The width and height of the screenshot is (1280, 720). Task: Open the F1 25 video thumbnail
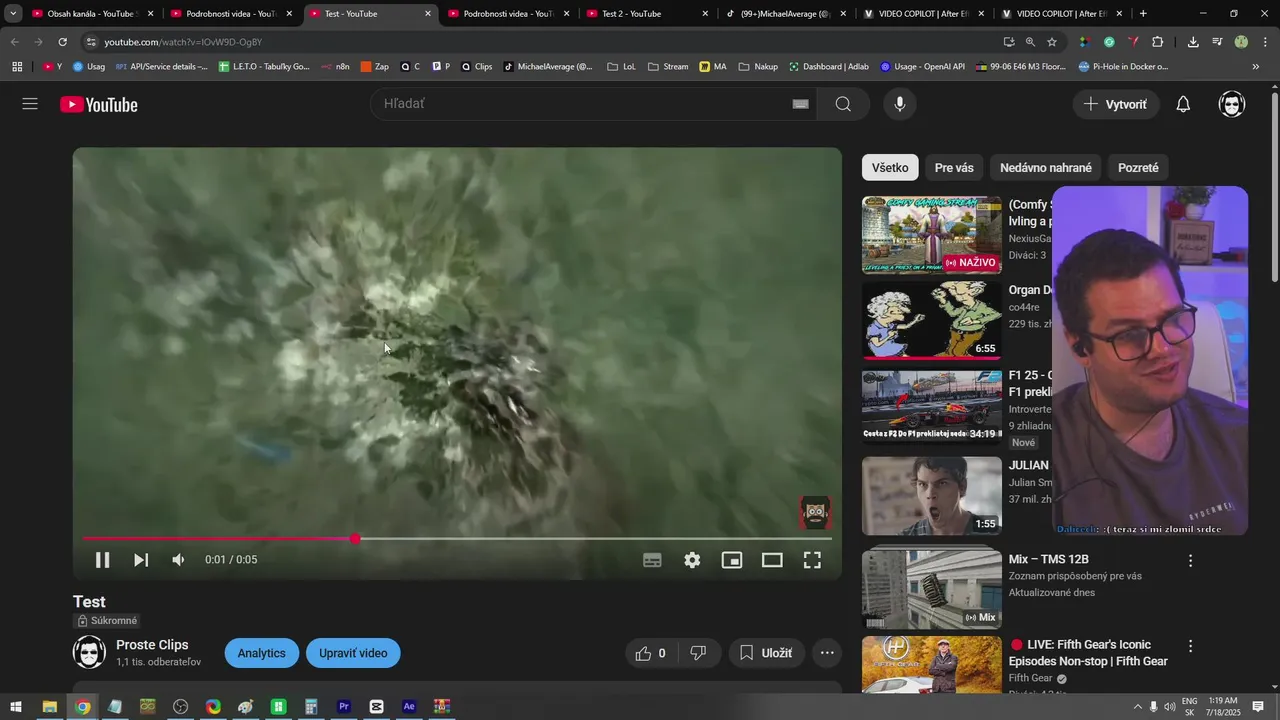(932, 406)
